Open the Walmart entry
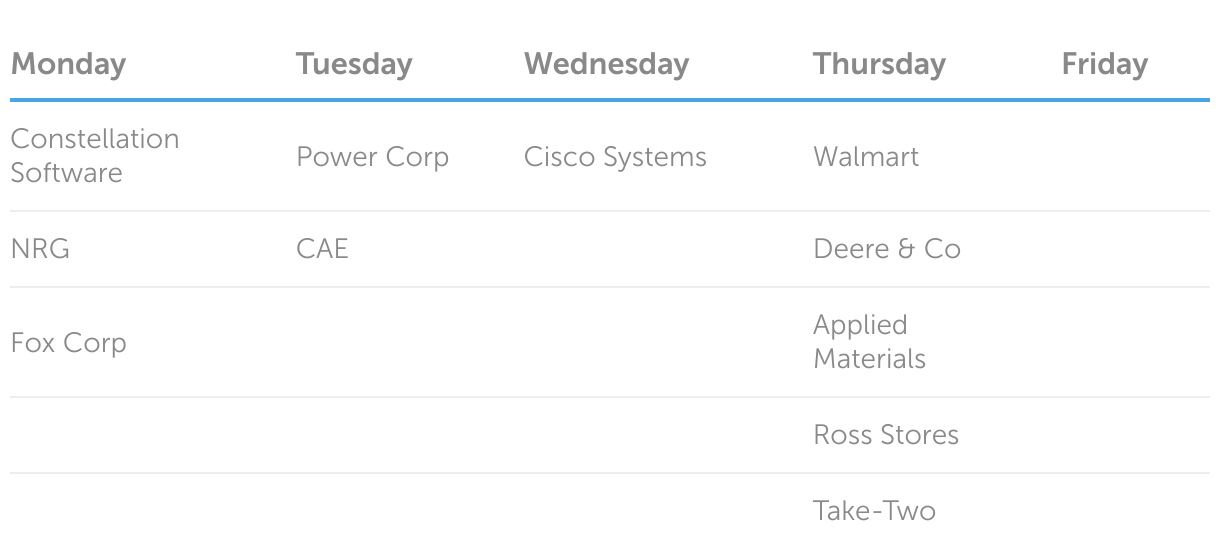This screenshot has height=558, width=1220. pyautogui.click(x=866, y=157)
